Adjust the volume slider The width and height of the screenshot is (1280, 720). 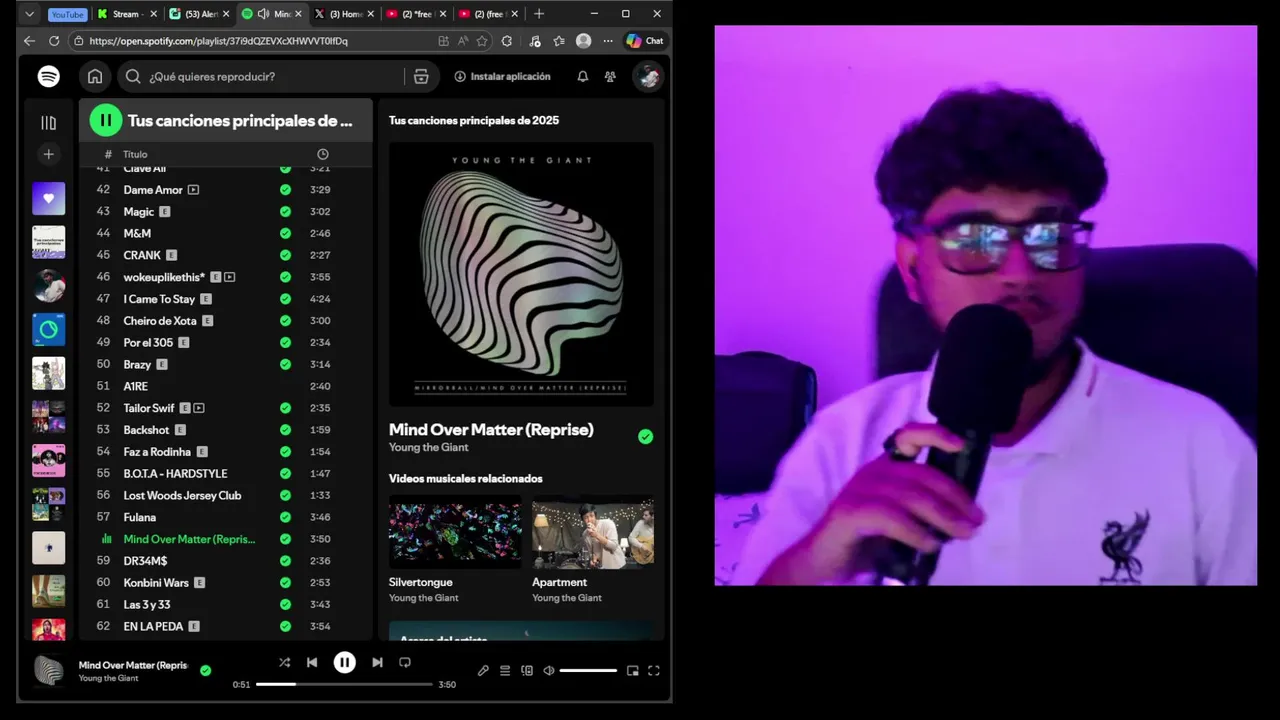click(588, 671)
